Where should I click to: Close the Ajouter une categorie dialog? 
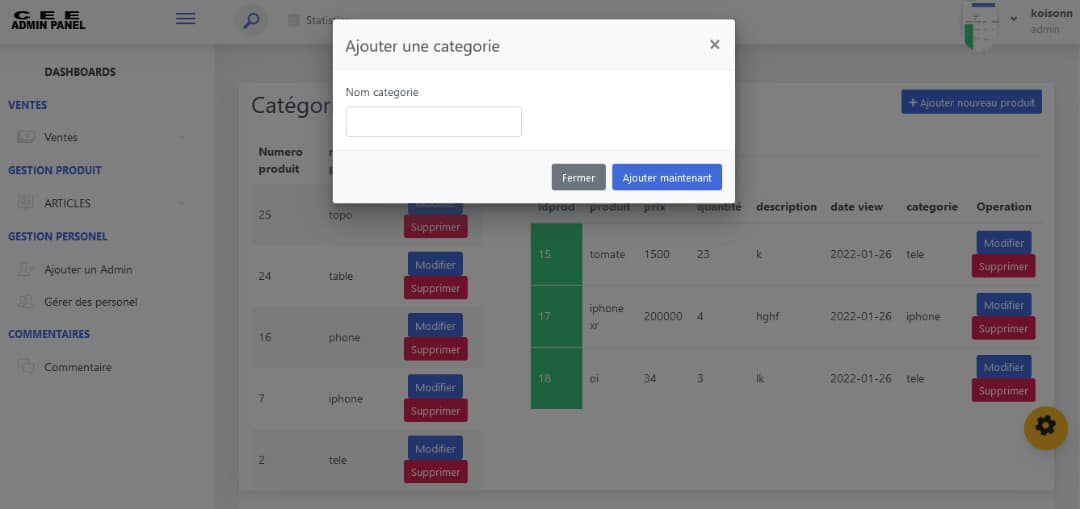click(x=714, y=45)
